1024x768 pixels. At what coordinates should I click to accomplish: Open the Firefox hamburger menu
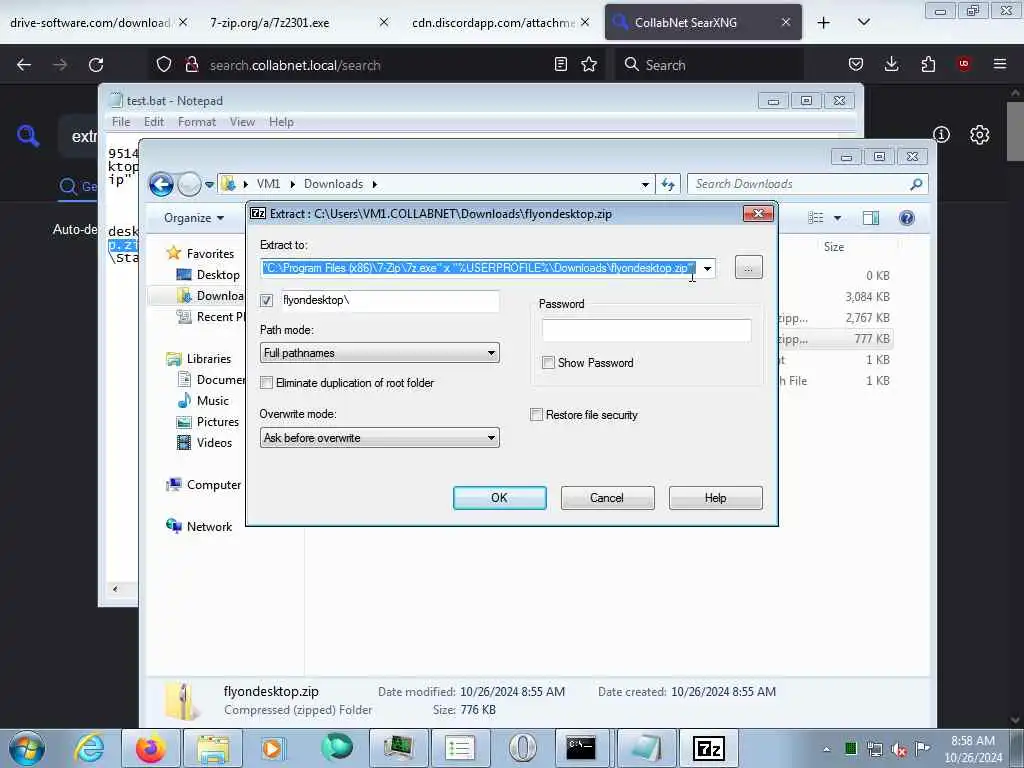999,64
